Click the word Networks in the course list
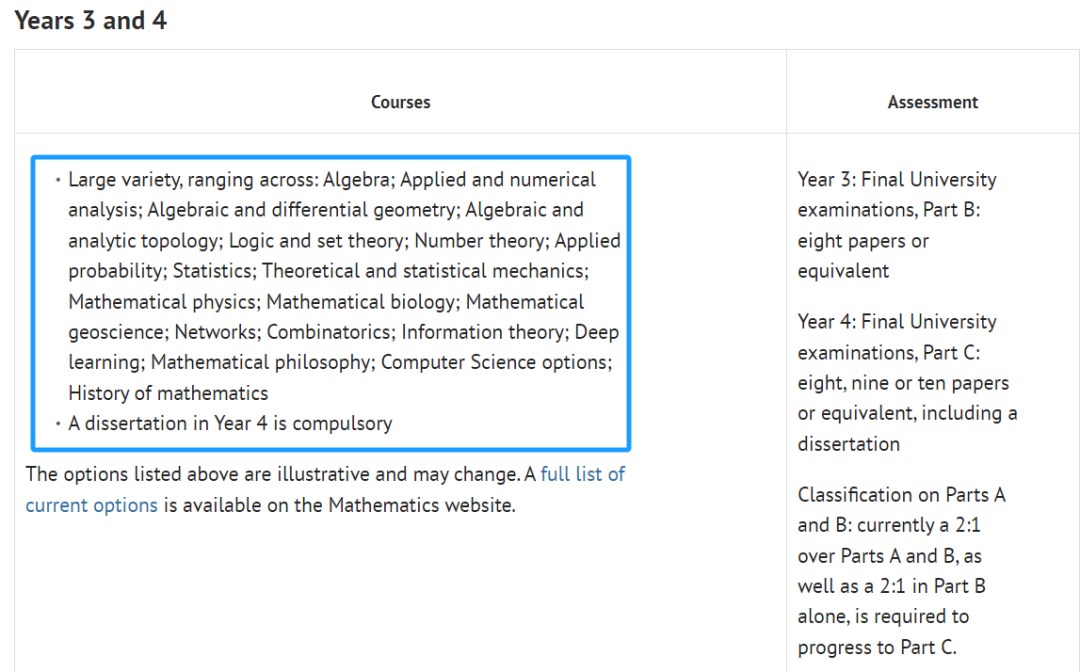 215,332
